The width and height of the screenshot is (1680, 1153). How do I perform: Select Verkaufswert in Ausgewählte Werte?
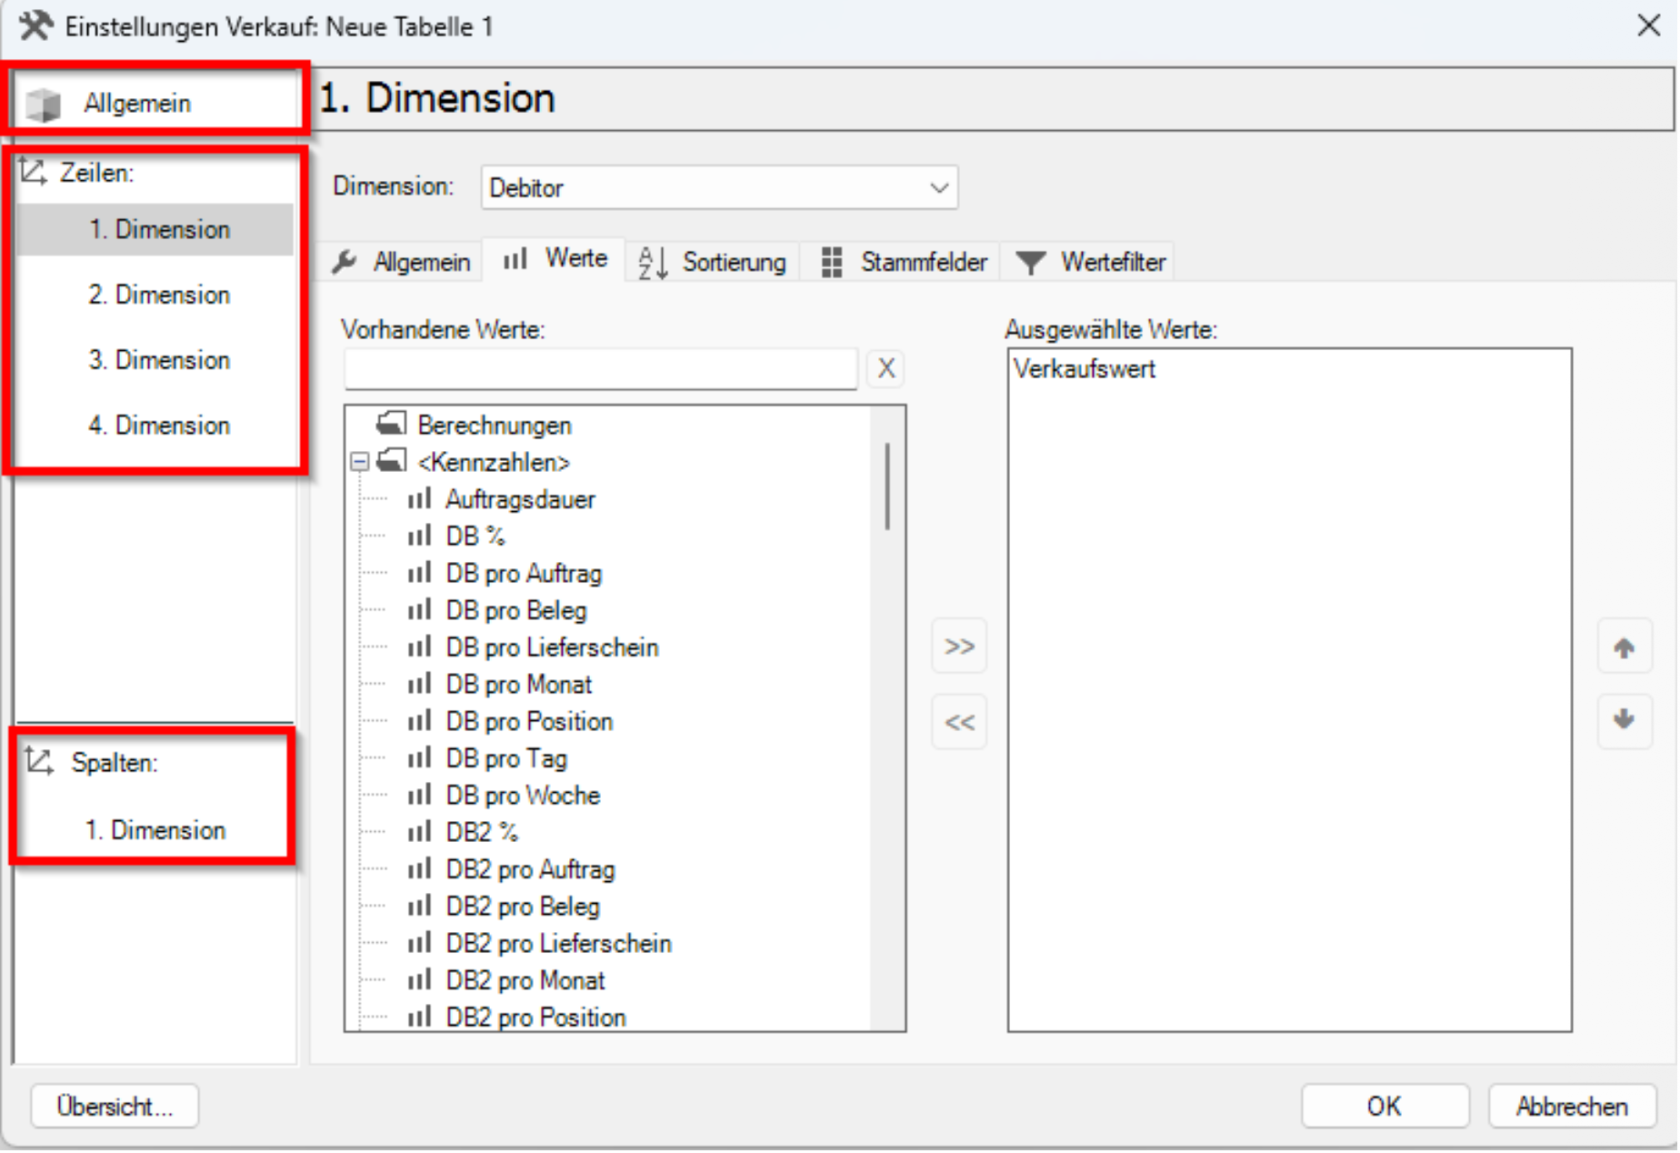tap(1084, 369)
